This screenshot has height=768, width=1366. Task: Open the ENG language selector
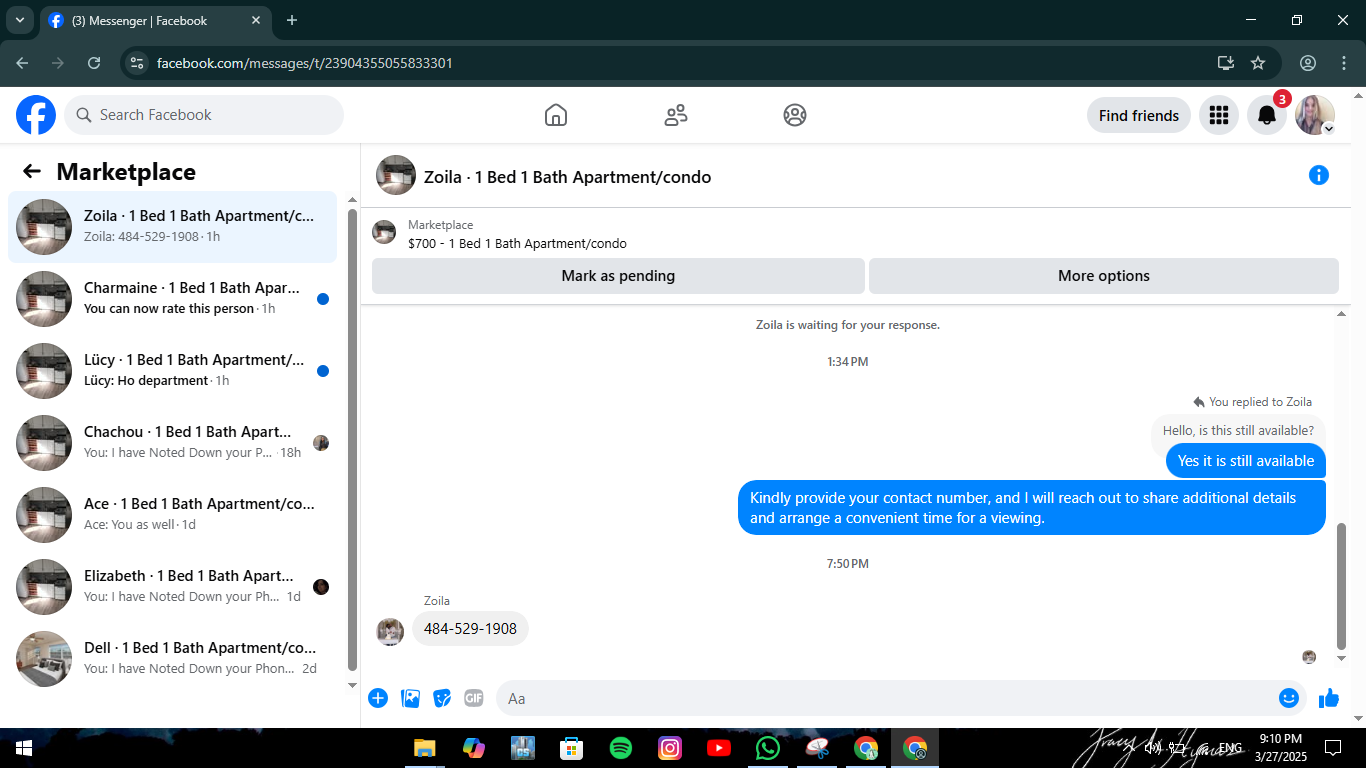[1230, 748]
